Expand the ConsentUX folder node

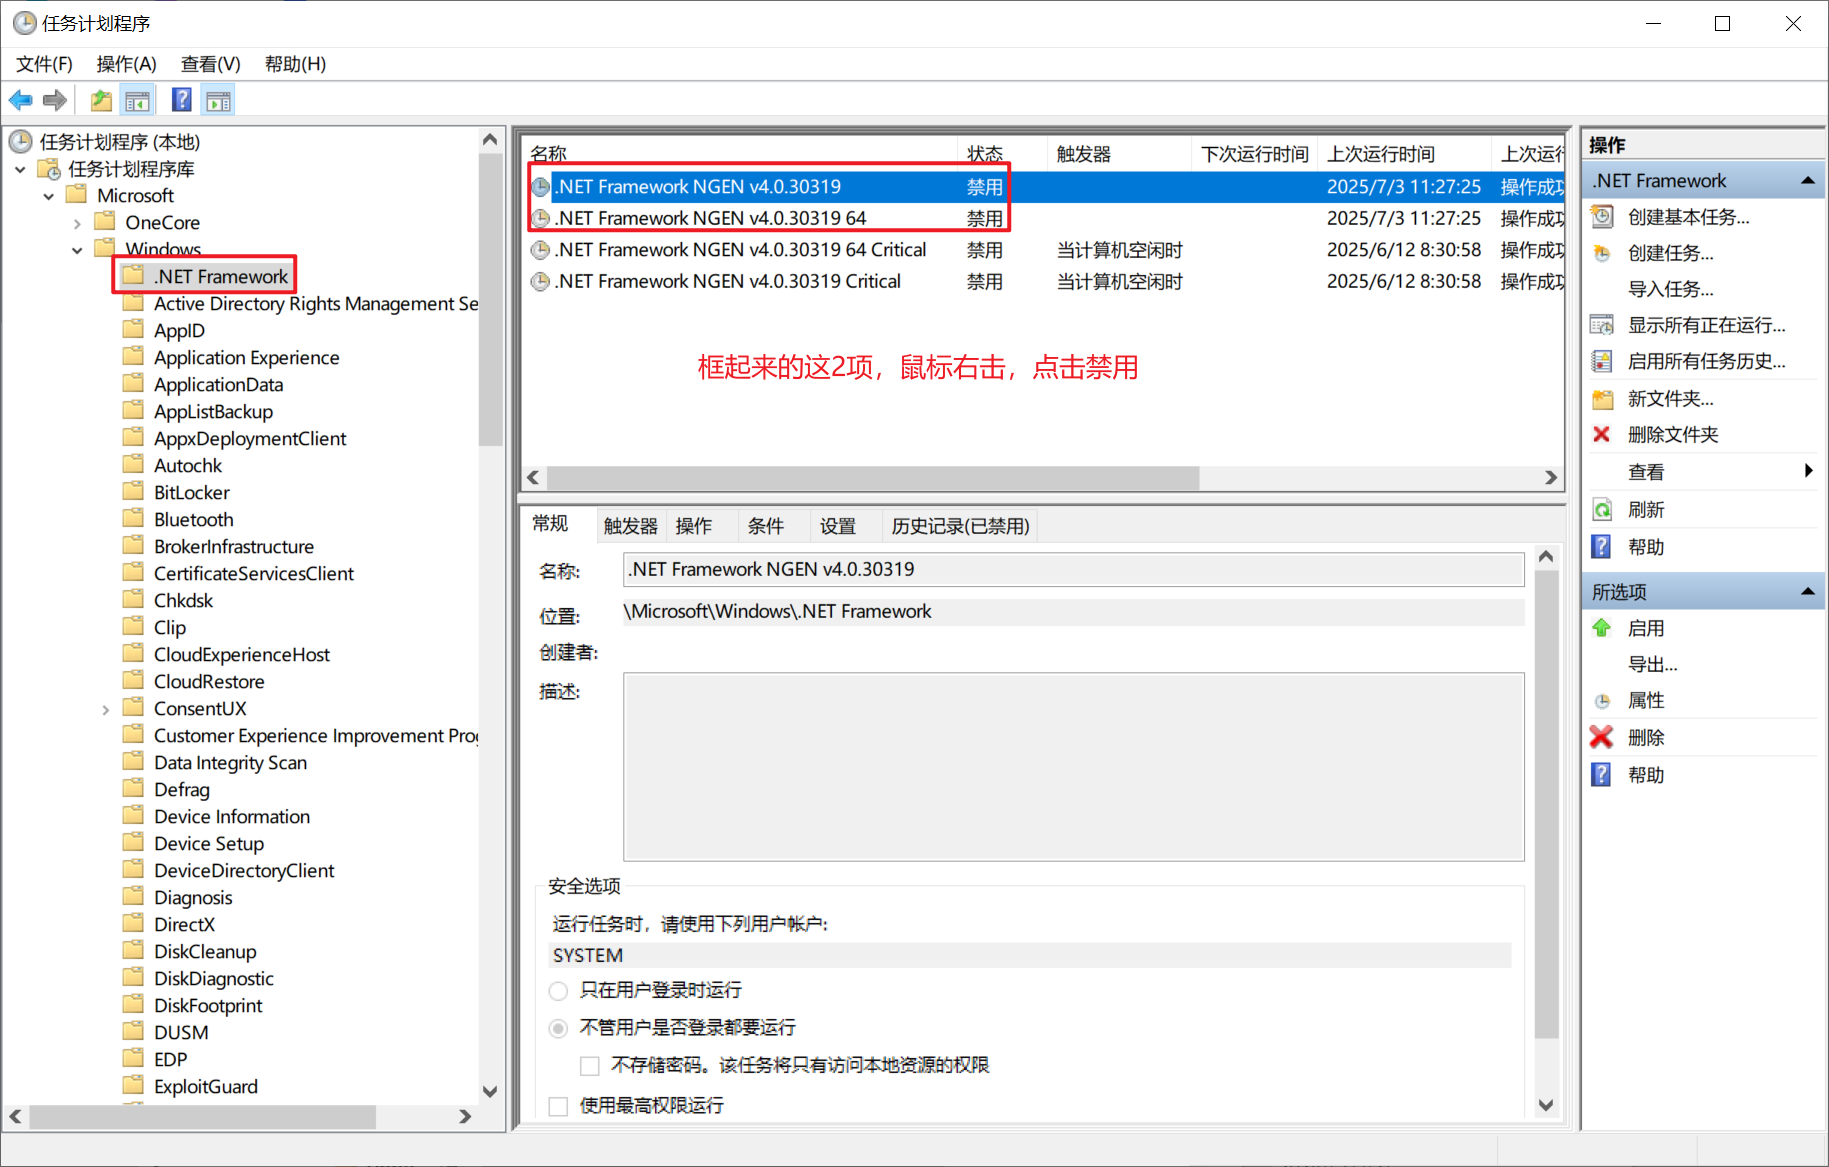tap(105, 709)
